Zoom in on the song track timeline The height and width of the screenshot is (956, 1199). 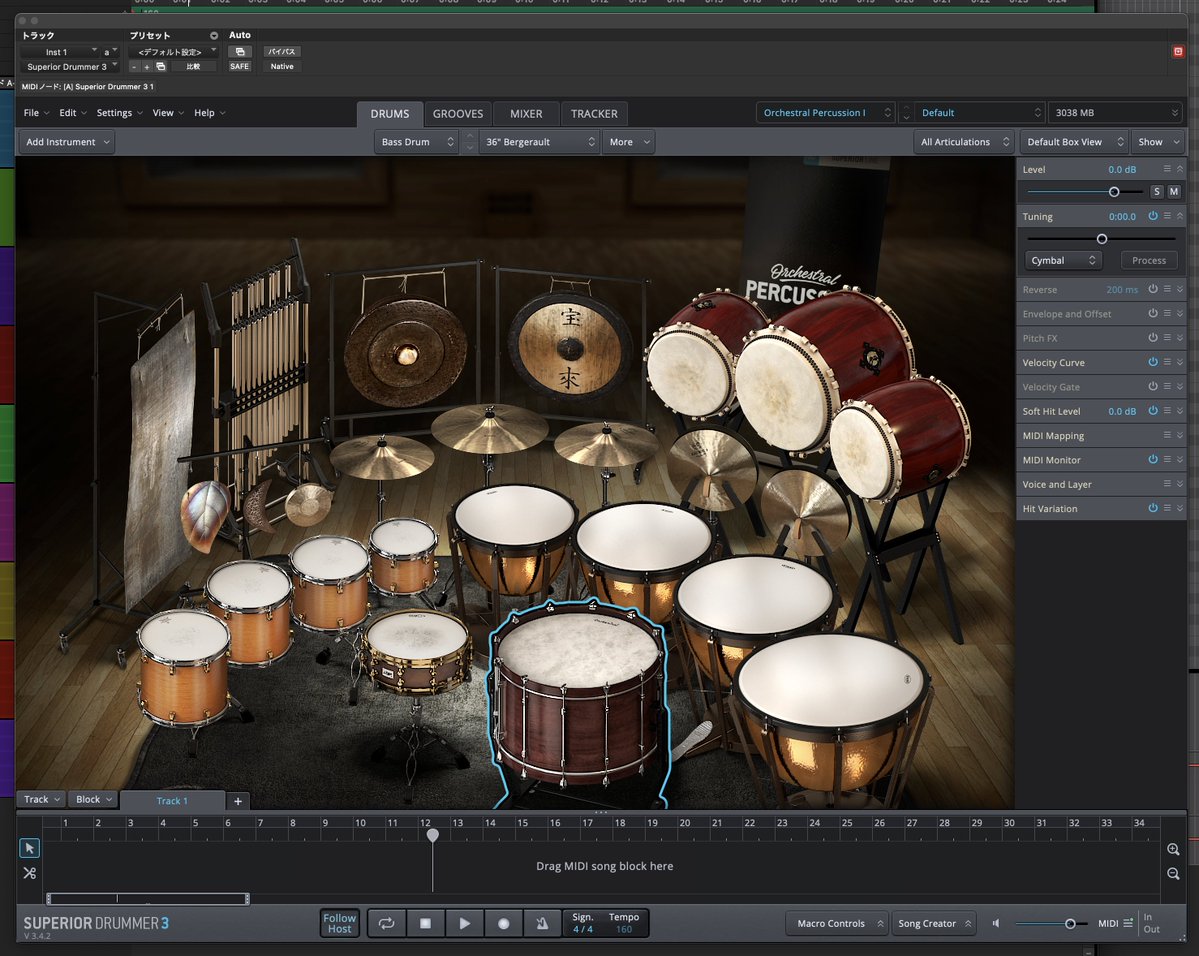click(x=1173, y=849)
